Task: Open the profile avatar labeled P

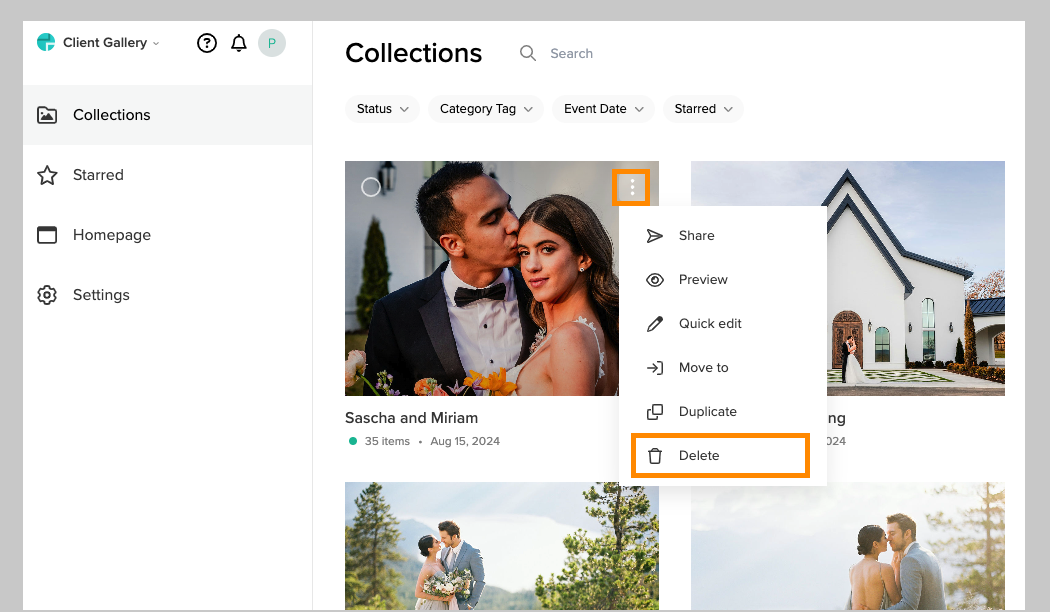Action: tap(272, 43)
